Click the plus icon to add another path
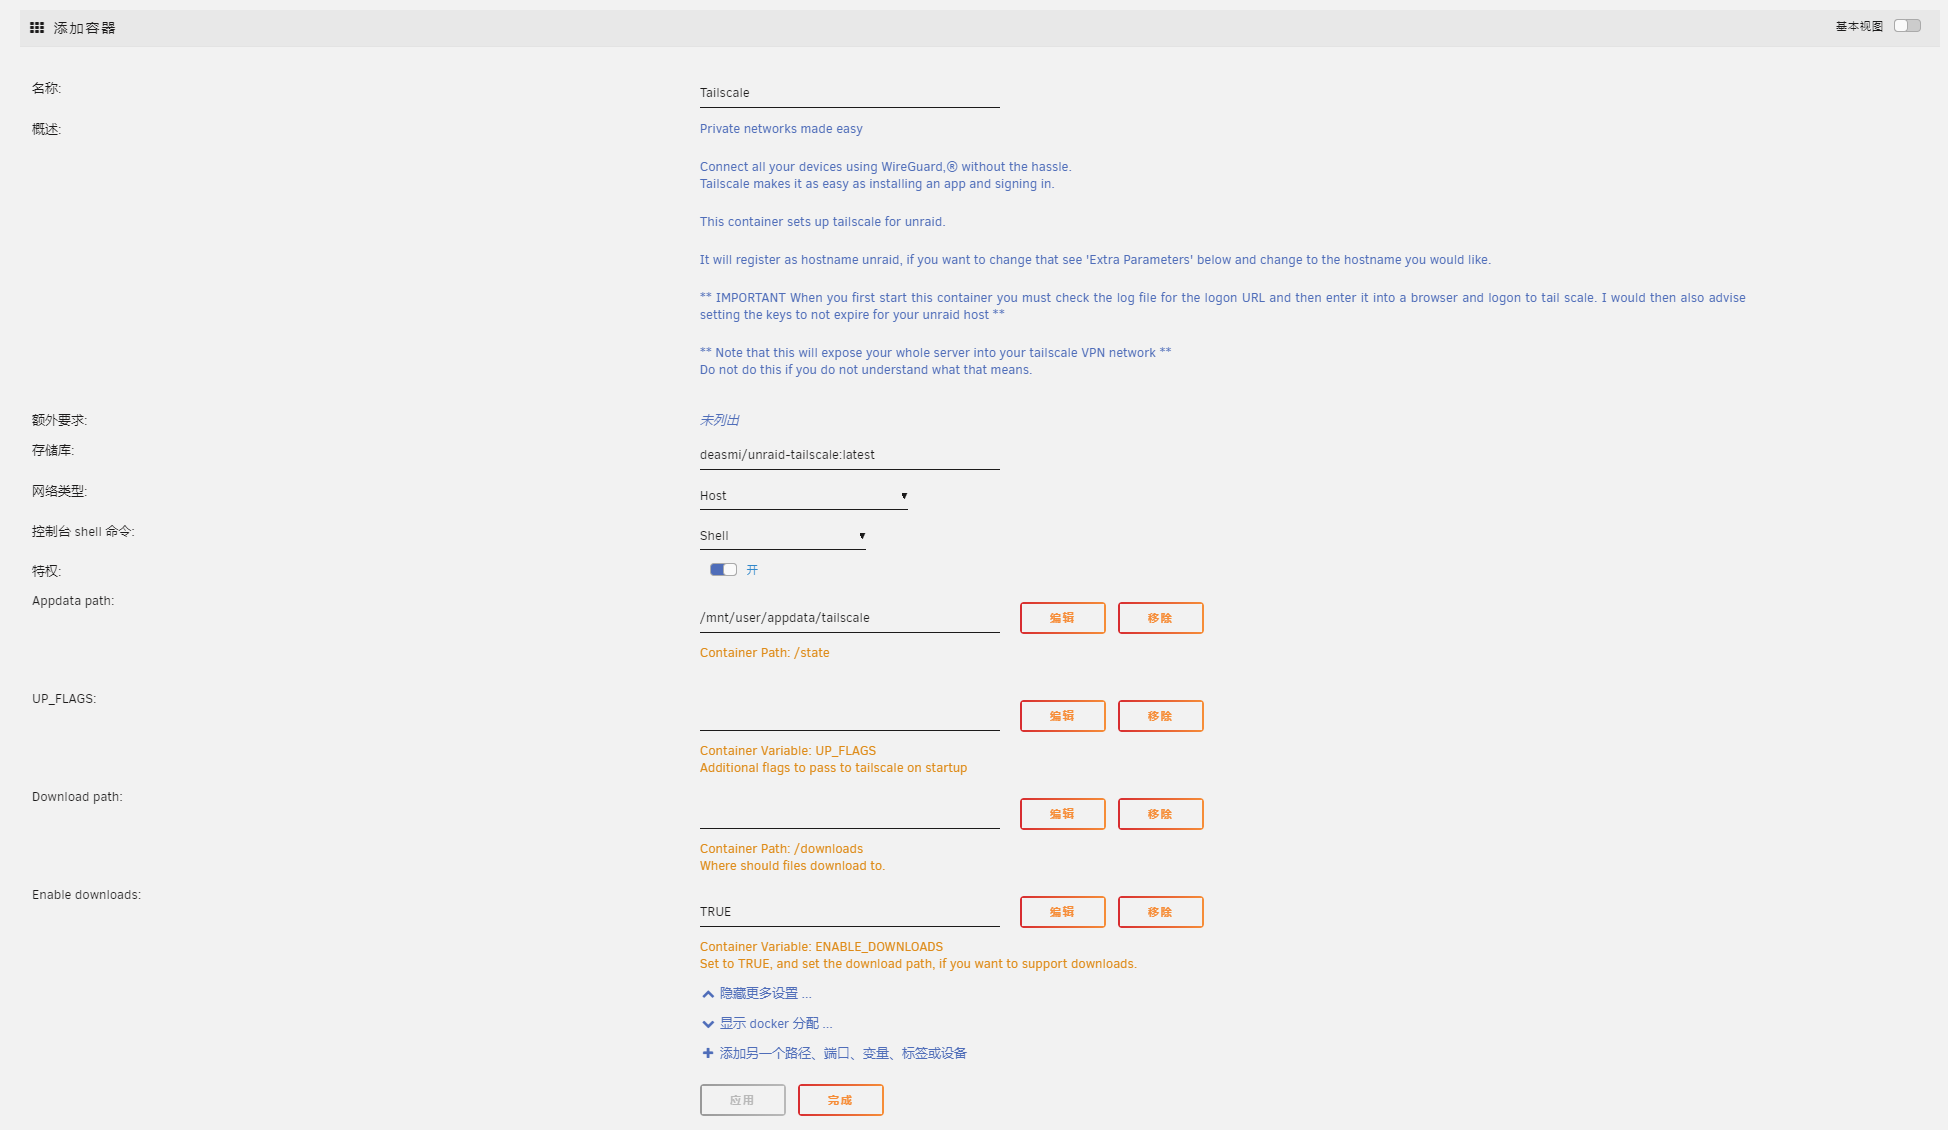1948x1130 pixels. 707,1053
